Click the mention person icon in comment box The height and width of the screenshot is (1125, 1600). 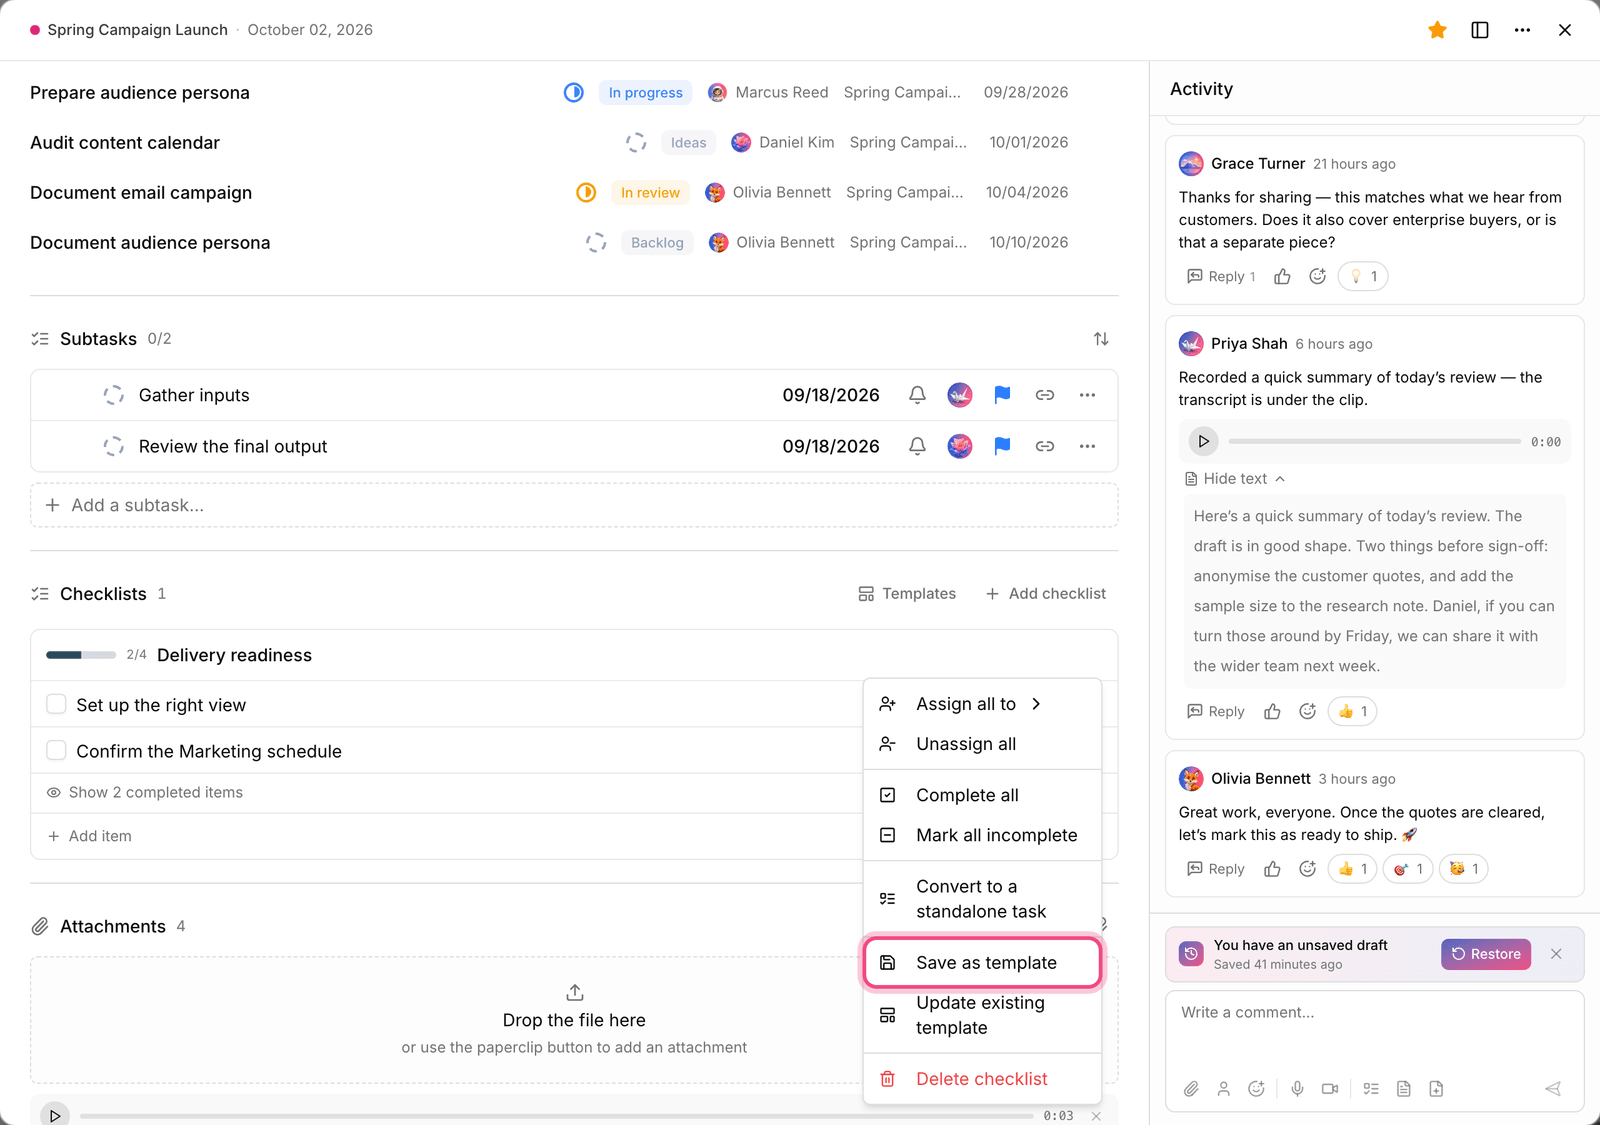[1224, 1089]
